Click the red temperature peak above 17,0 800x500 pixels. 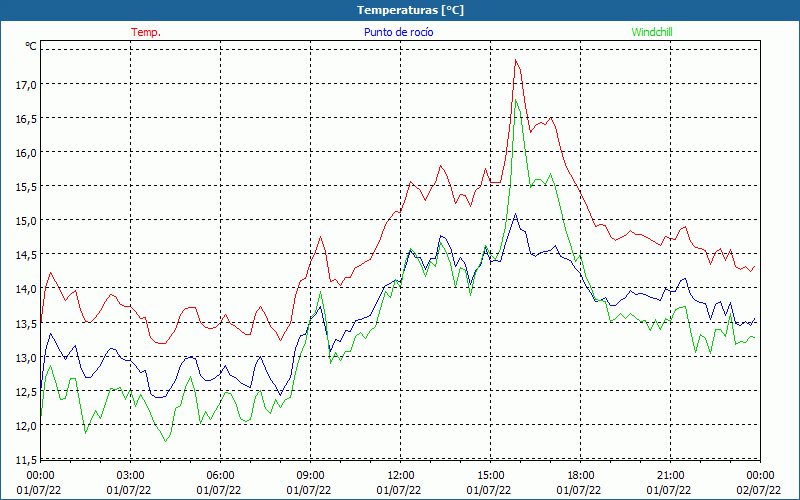(516, 60)
